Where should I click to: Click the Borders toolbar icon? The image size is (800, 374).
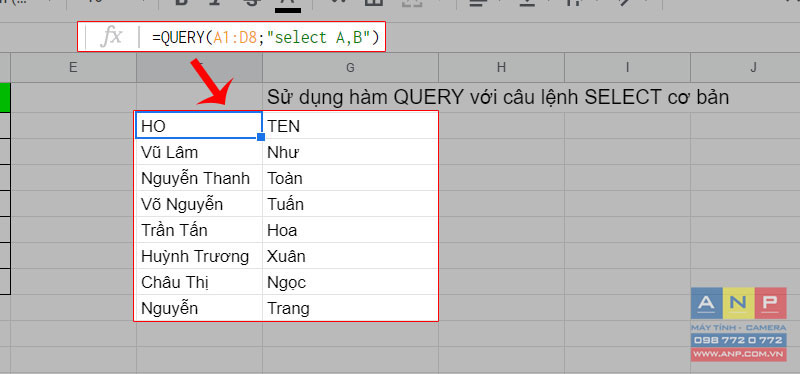[x=373, y=3]
